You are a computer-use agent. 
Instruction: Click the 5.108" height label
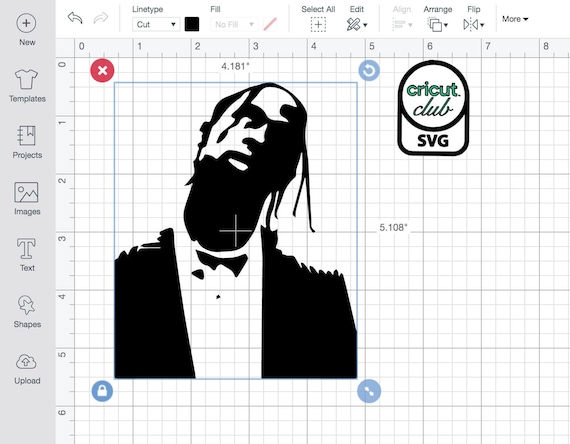click(x=393, y=228)
